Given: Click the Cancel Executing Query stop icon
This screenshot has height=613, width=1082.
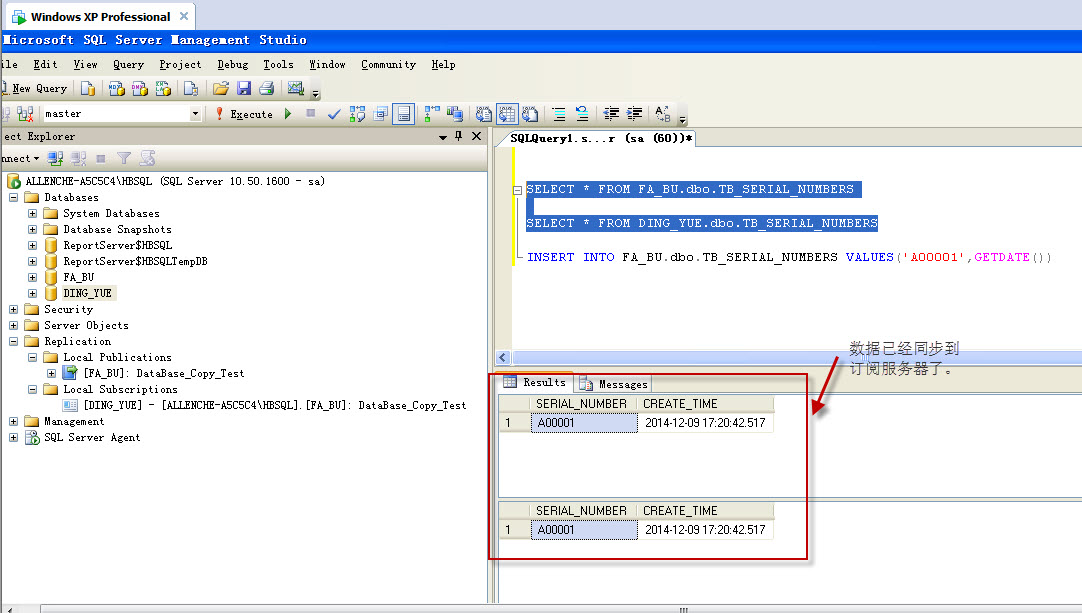Looking at the screenshot, I should (x=311, y=114).
